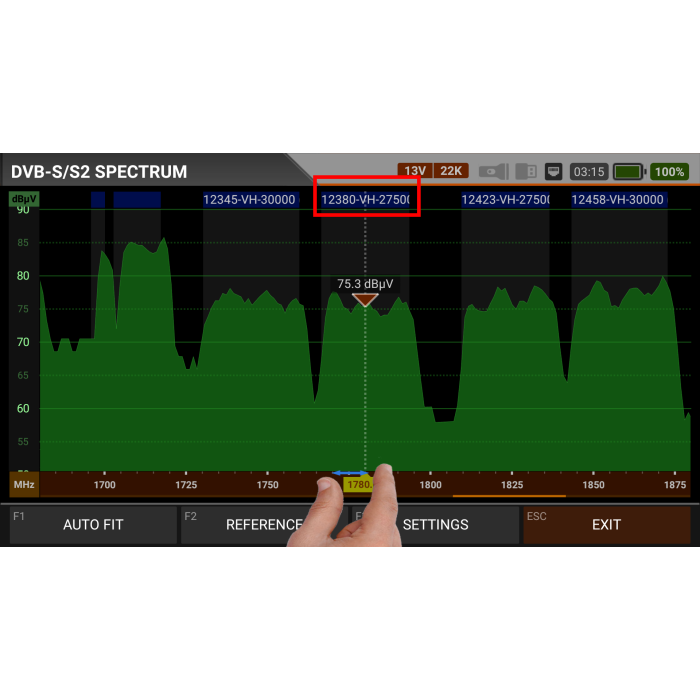The height and width of the screenshot is (700, 700).
Task: Select transponder 12423-VH-27500
Action: tap(505, 199)
